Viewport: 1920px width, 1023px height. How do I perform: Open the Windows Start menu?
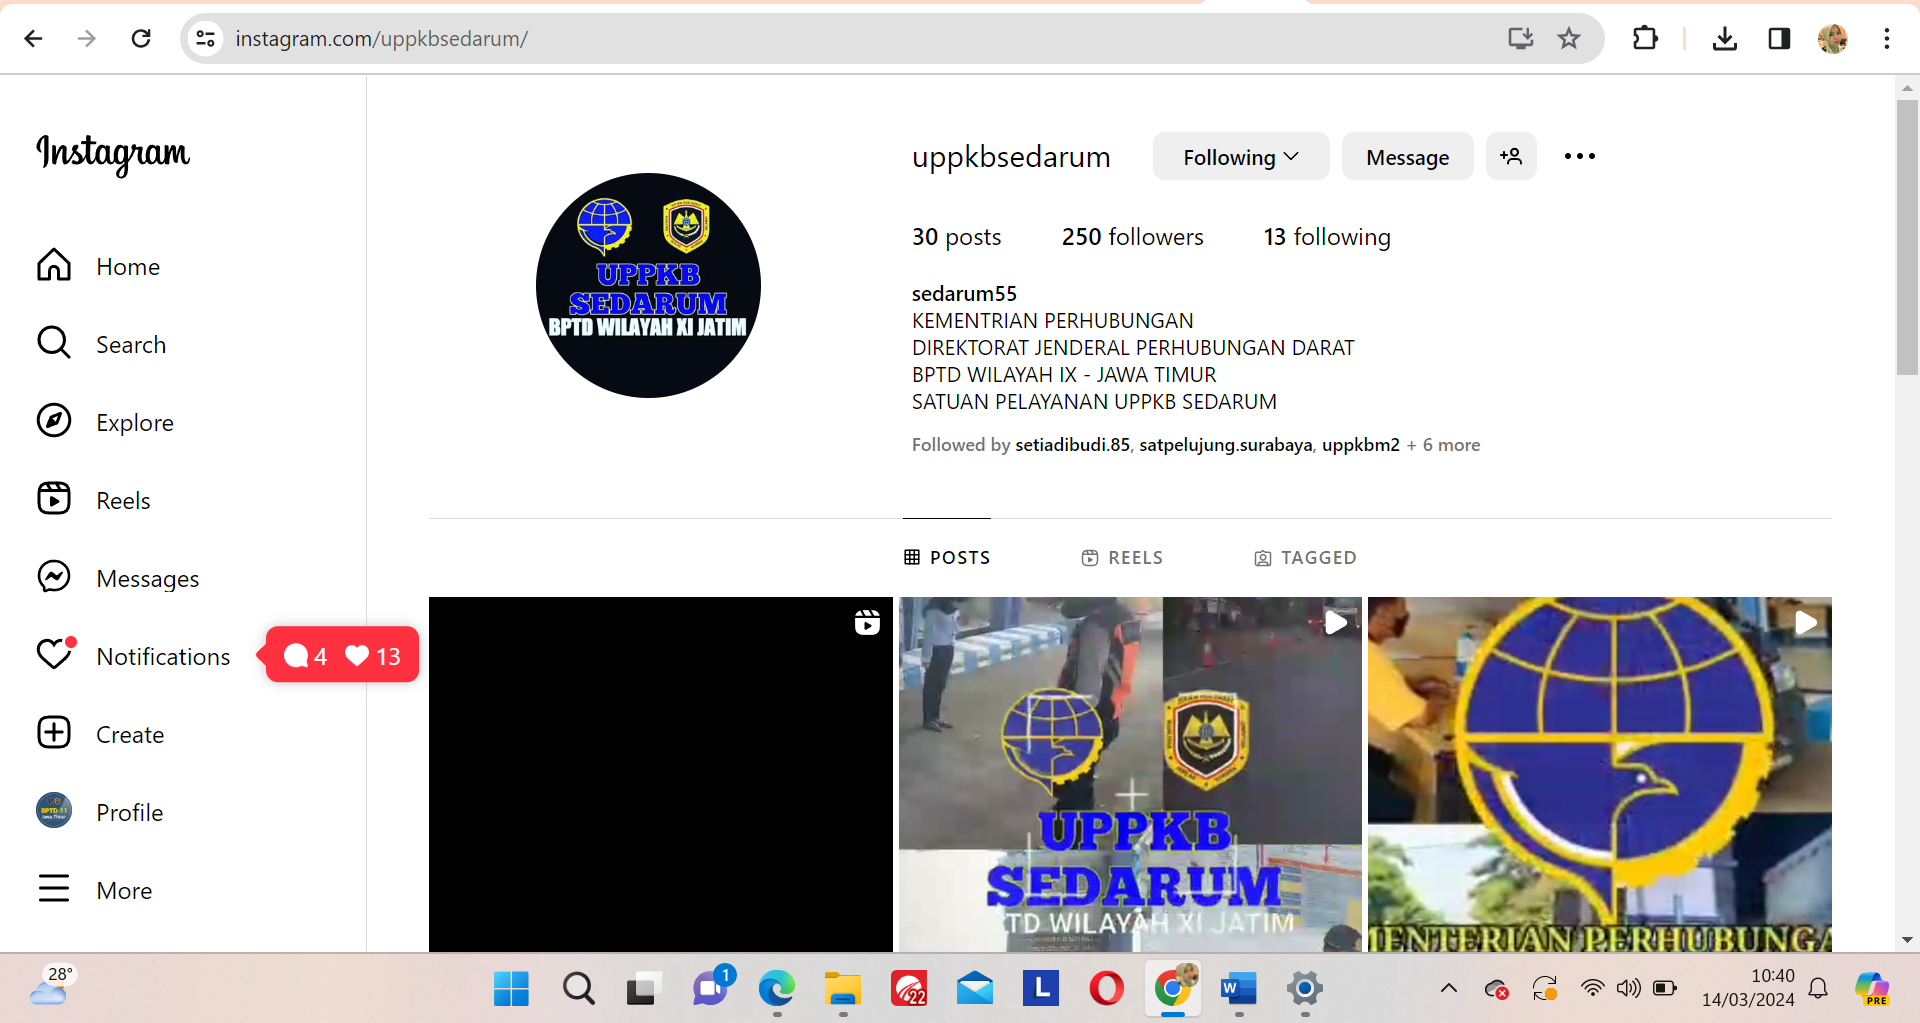pyautogui.click(x=511, y=989)
